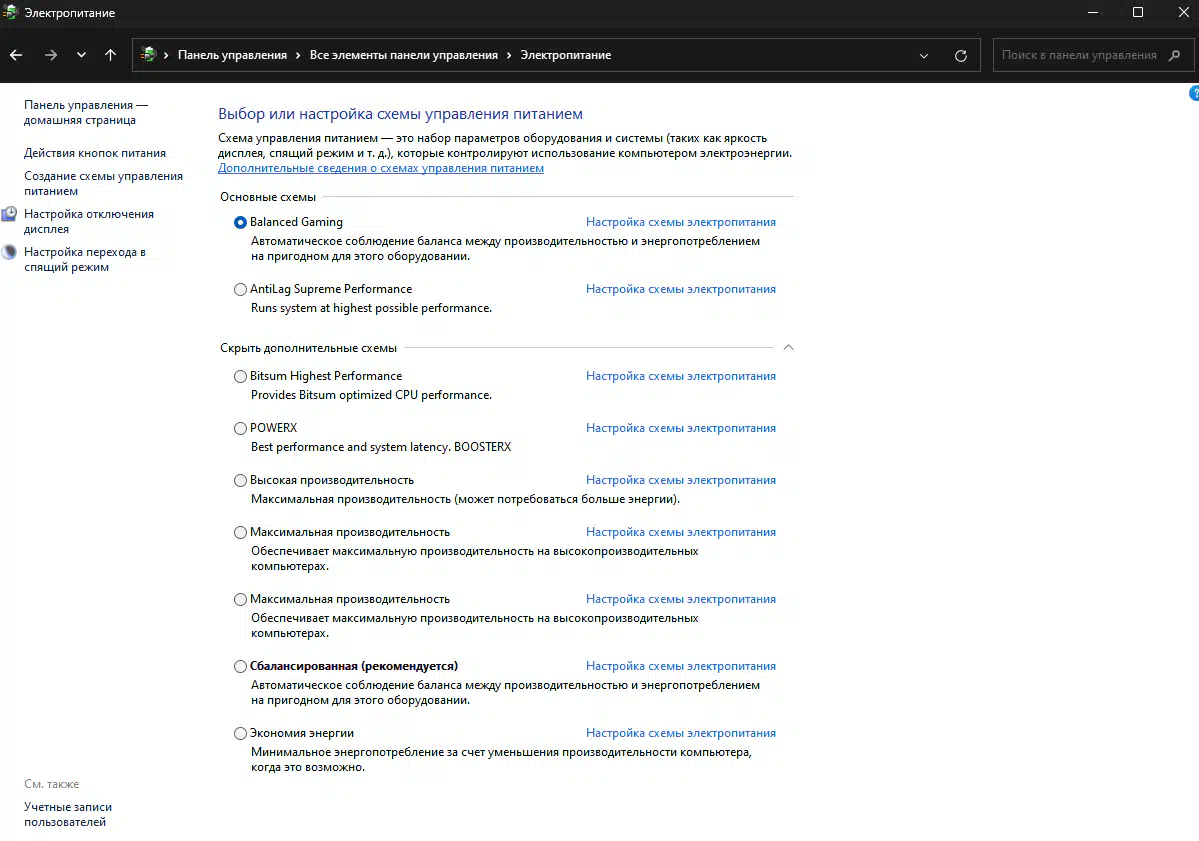Click the search magnifier icon

click(1175, 55)
